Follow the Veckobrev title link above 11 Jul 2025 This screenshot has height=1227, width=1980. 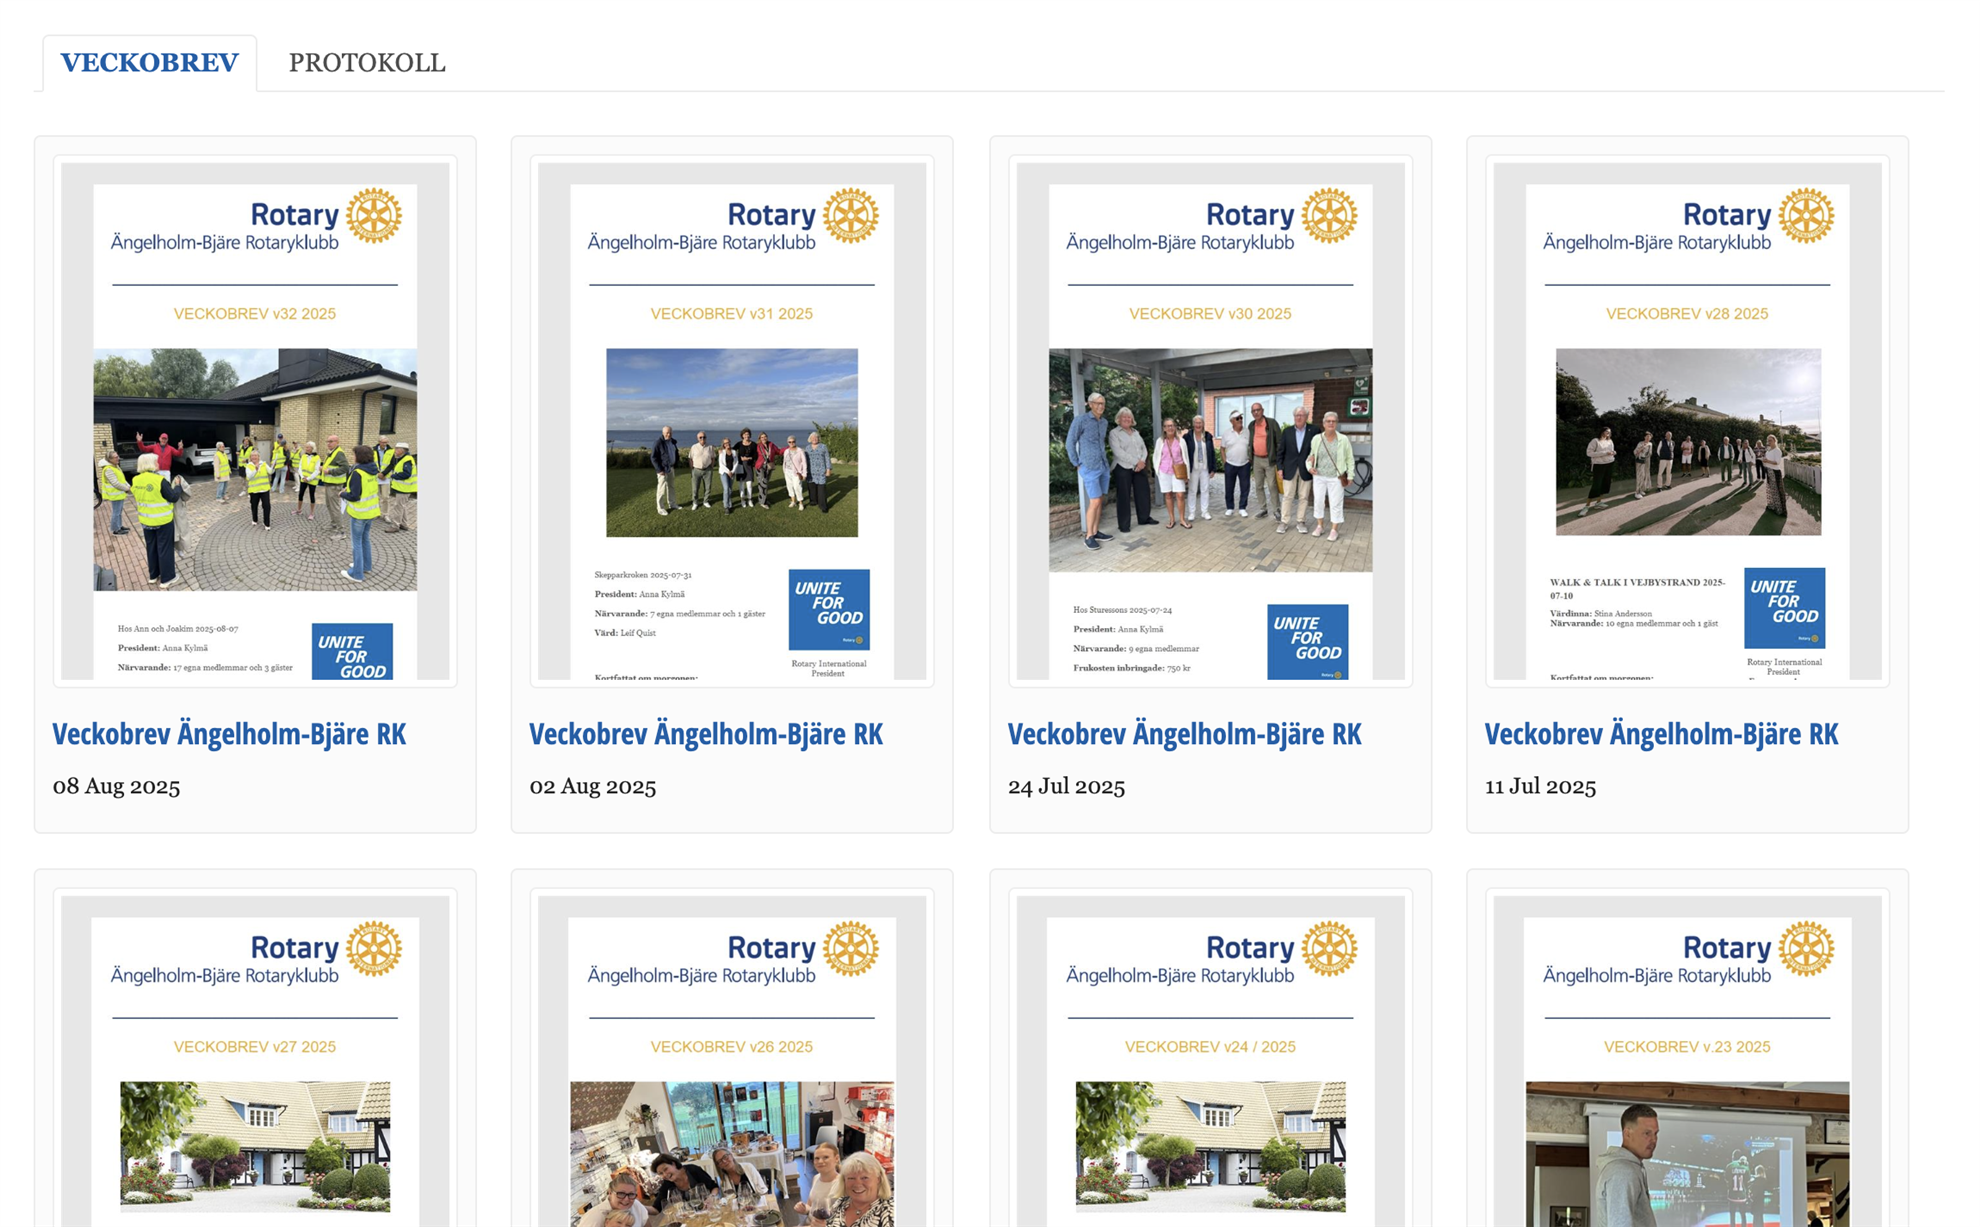point(1661,734)
